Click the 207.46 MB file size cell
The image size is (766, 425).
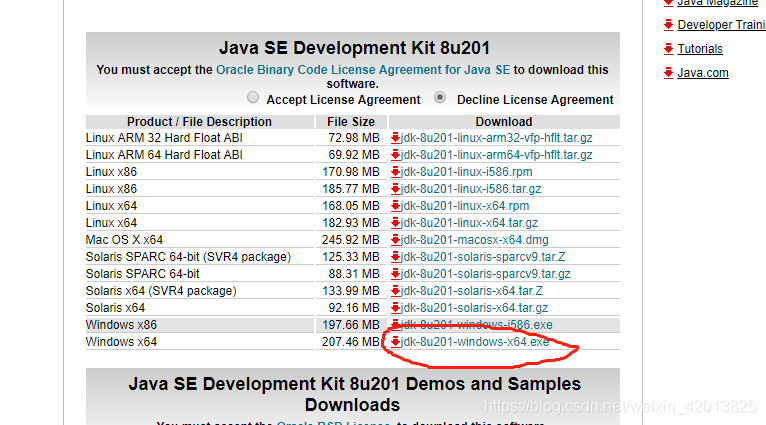351,342
